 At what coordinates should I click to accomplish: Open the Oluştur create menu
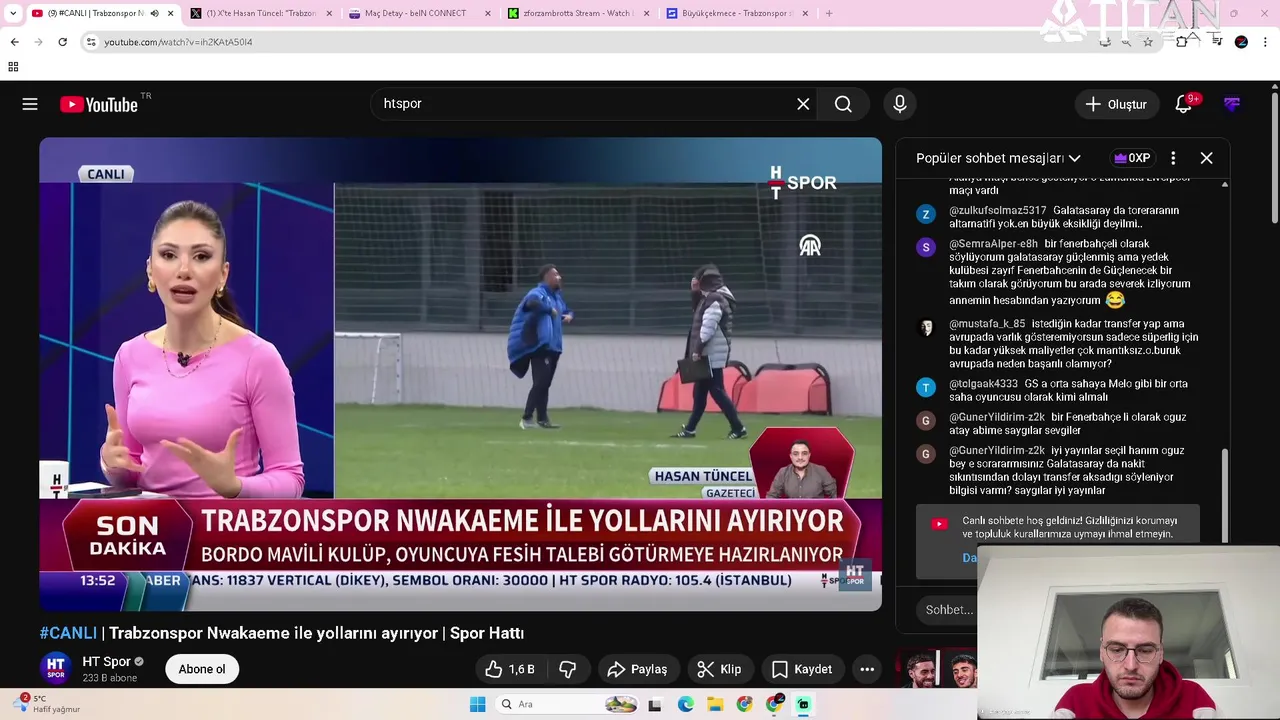[1116, 104]
